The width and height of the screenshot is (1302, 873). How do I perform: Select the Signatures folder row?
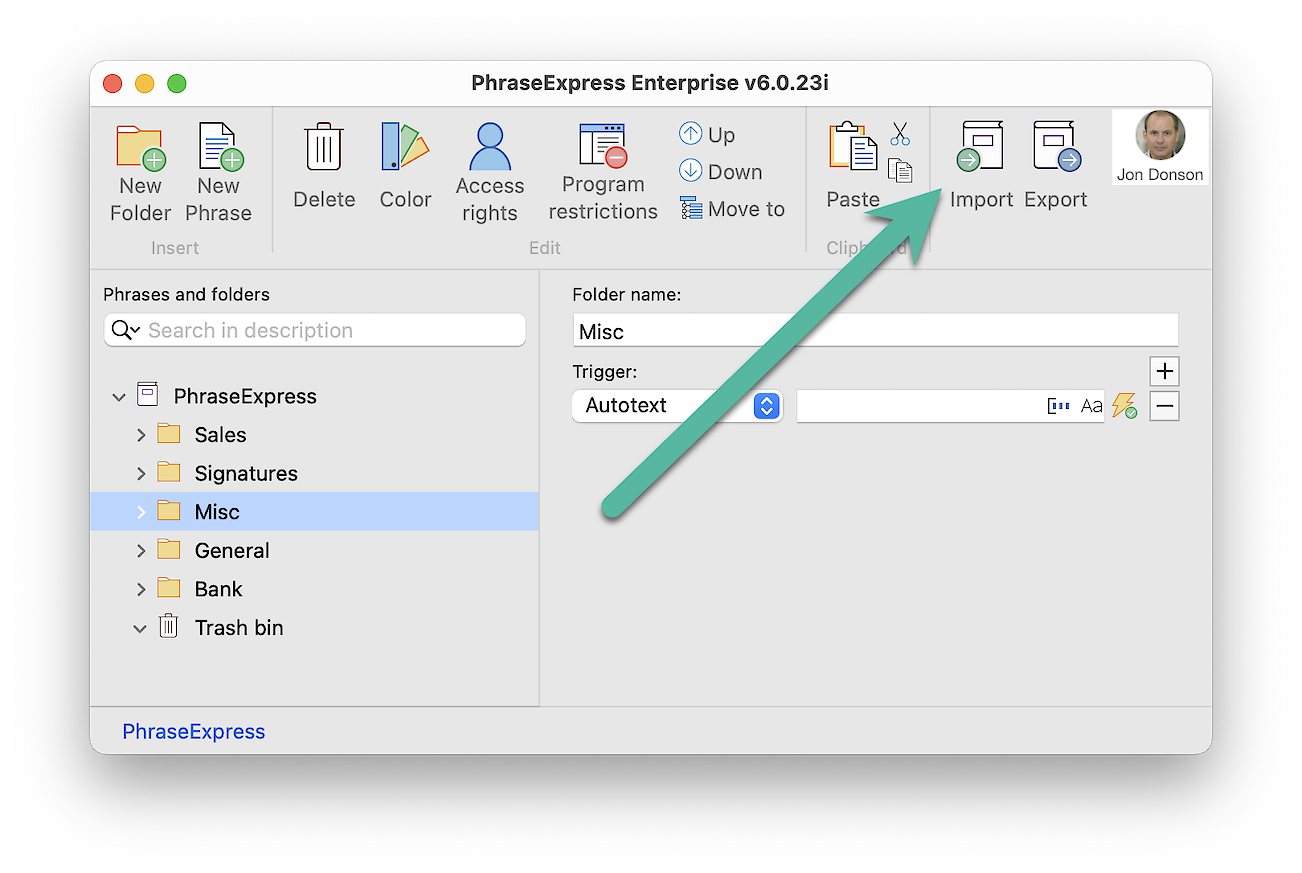point(314,473)
